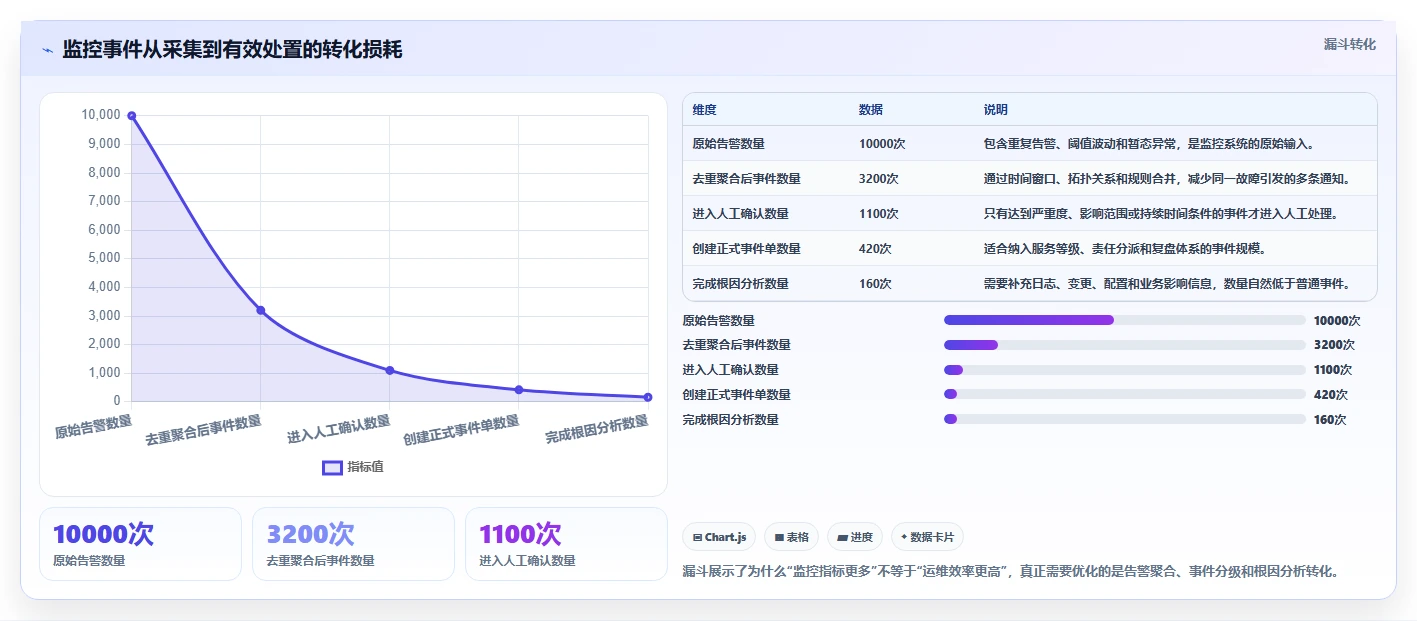Click the description starting 只有达到严重度
The image size is (1417, 621).
pyautogui.click(x=1163, y=214)
